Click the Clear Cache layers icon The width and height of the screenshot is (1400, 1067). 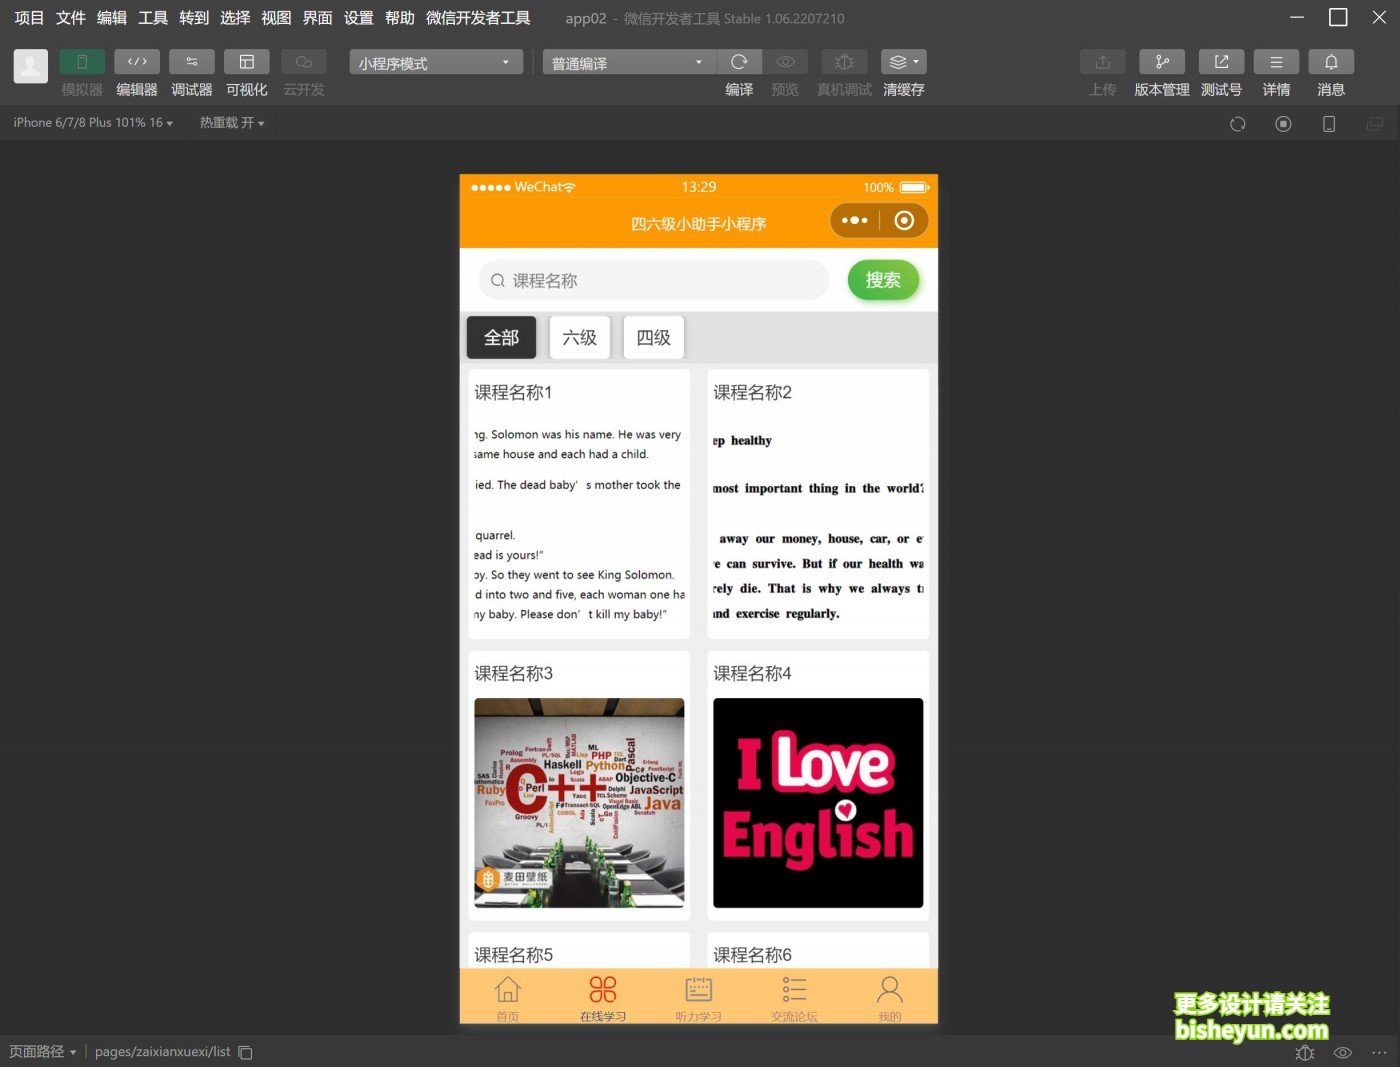coord(903,62)
